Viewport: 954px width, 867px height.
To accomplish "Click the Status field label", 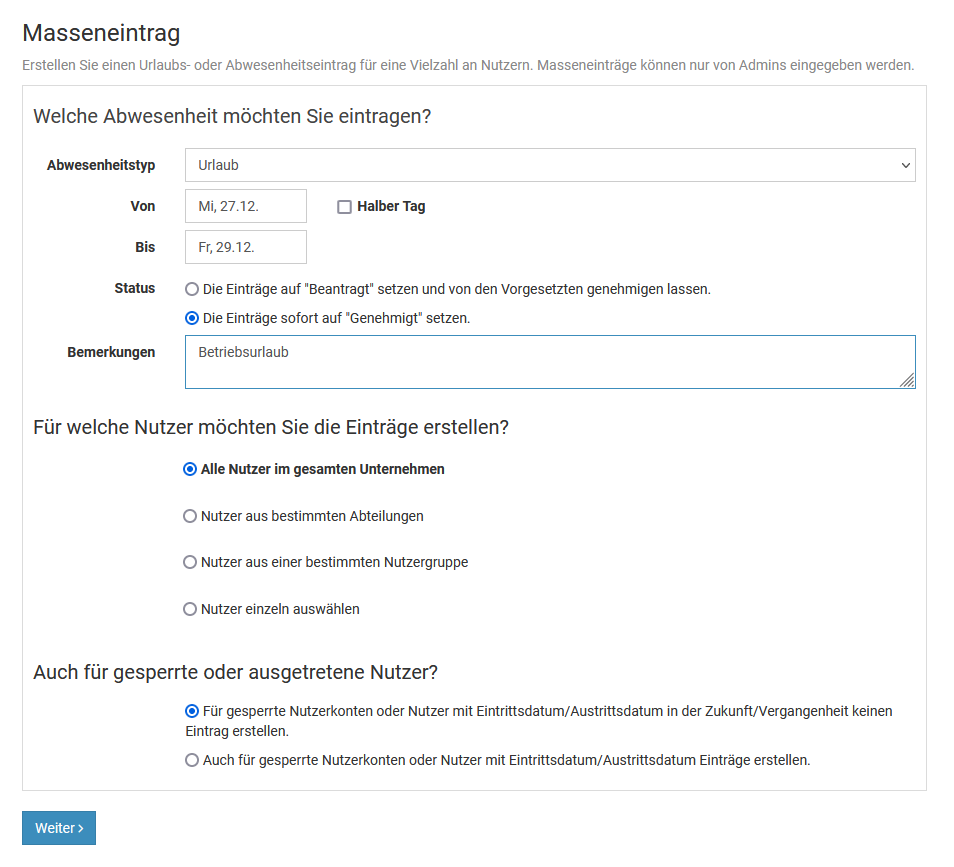I will tap(135, 288).
